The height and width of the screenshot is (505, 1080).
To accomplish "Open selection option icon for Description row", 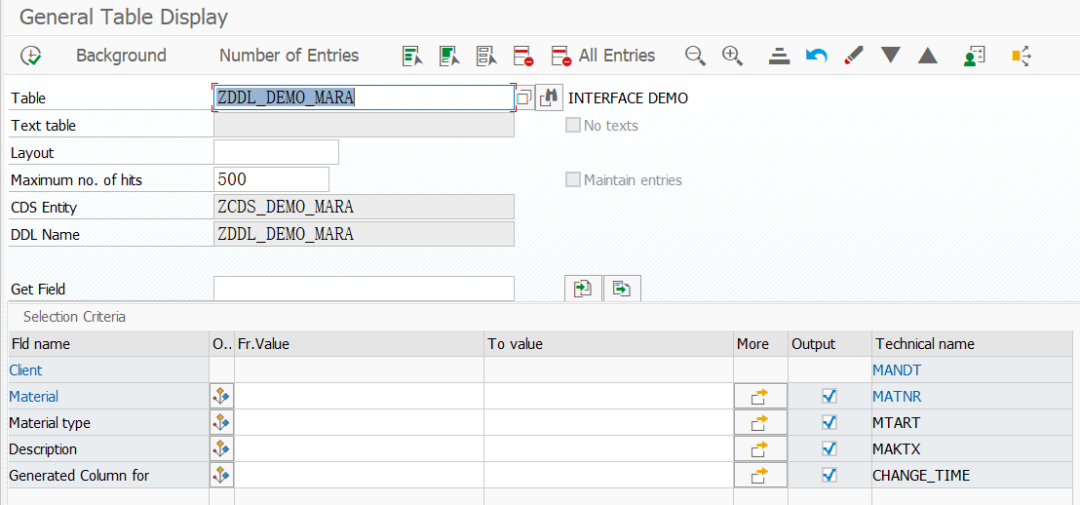I will (222, 449).
